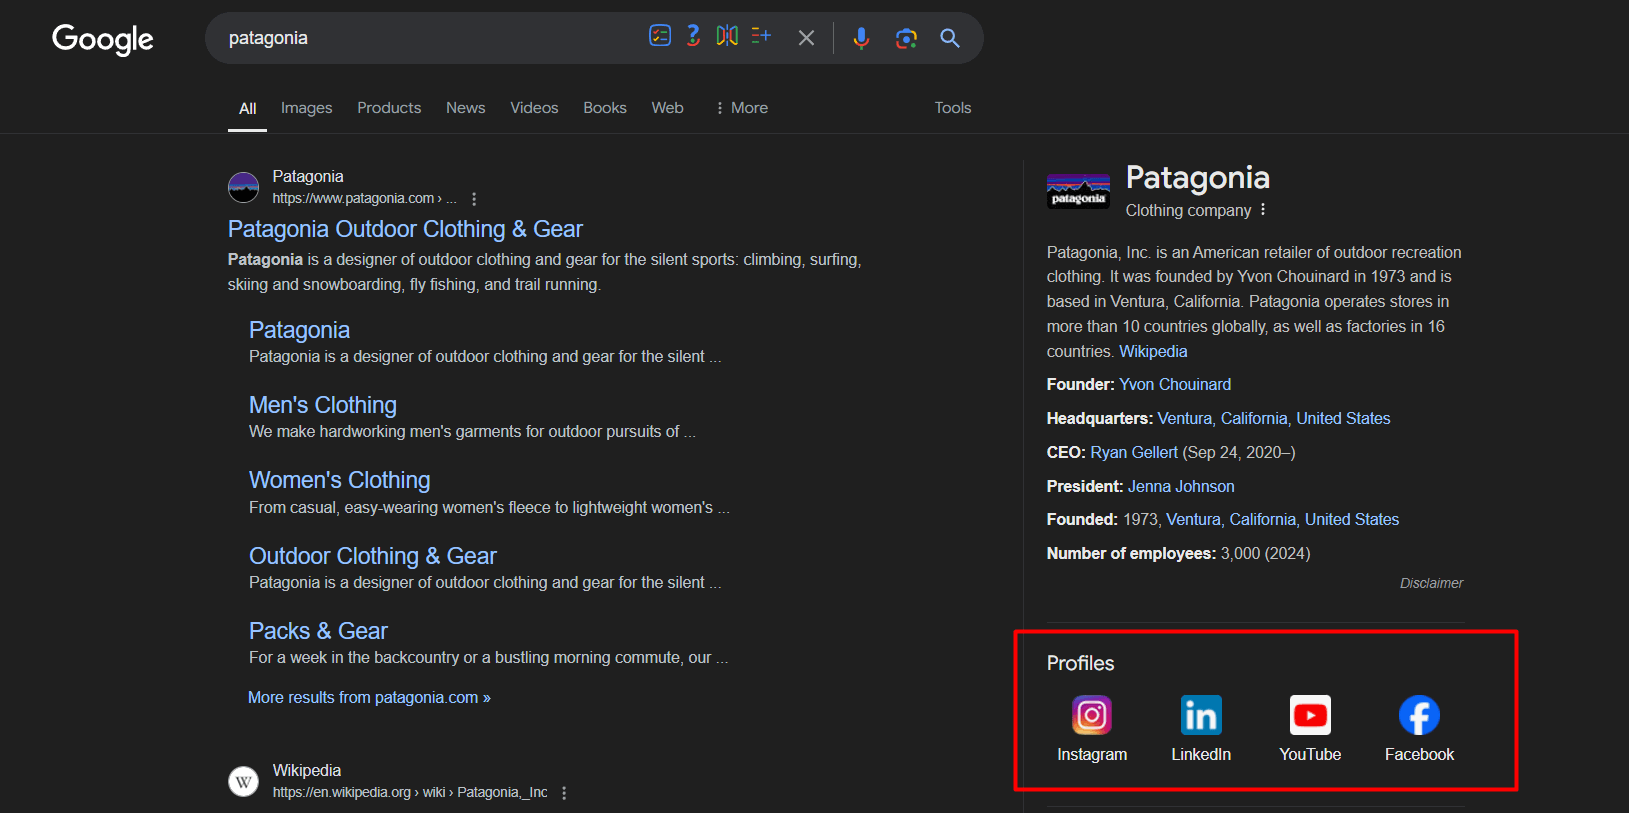Switch to the Books tab
Image resolution: width=1629 pixels, height=813 pixels.
click(605, 108)
